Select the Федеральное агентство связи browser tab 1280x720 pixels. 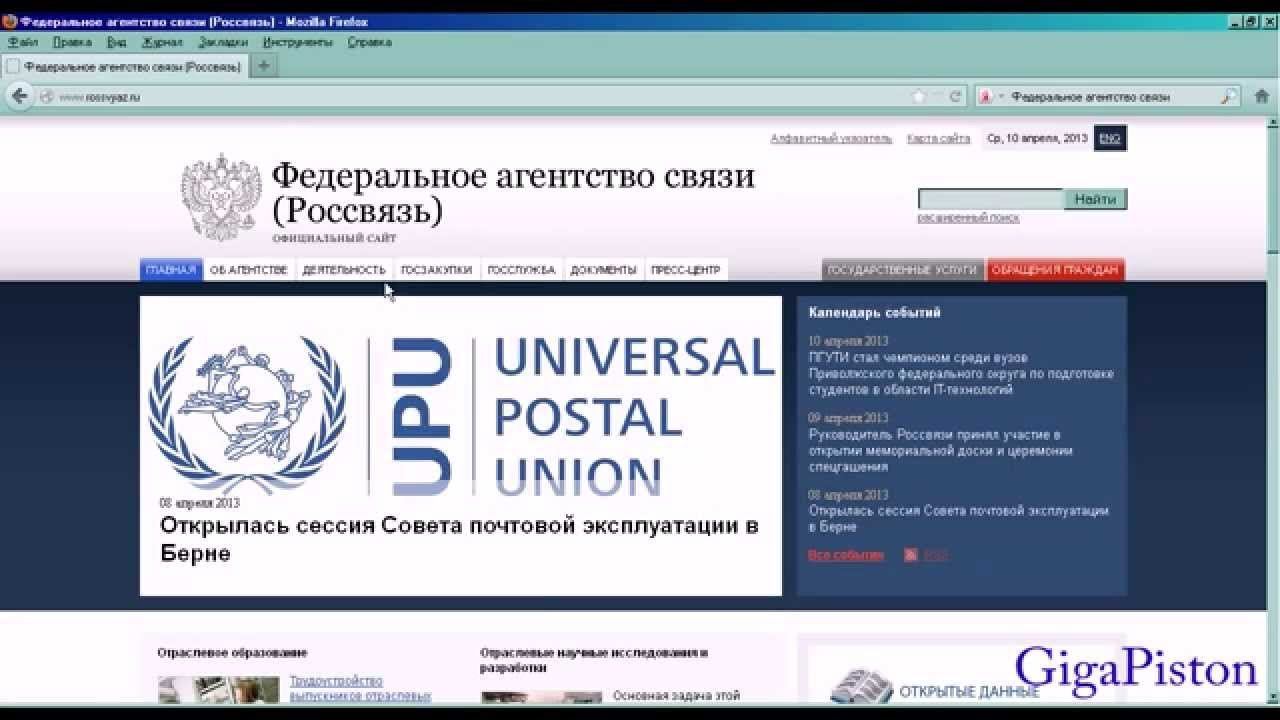pos(125,67)
